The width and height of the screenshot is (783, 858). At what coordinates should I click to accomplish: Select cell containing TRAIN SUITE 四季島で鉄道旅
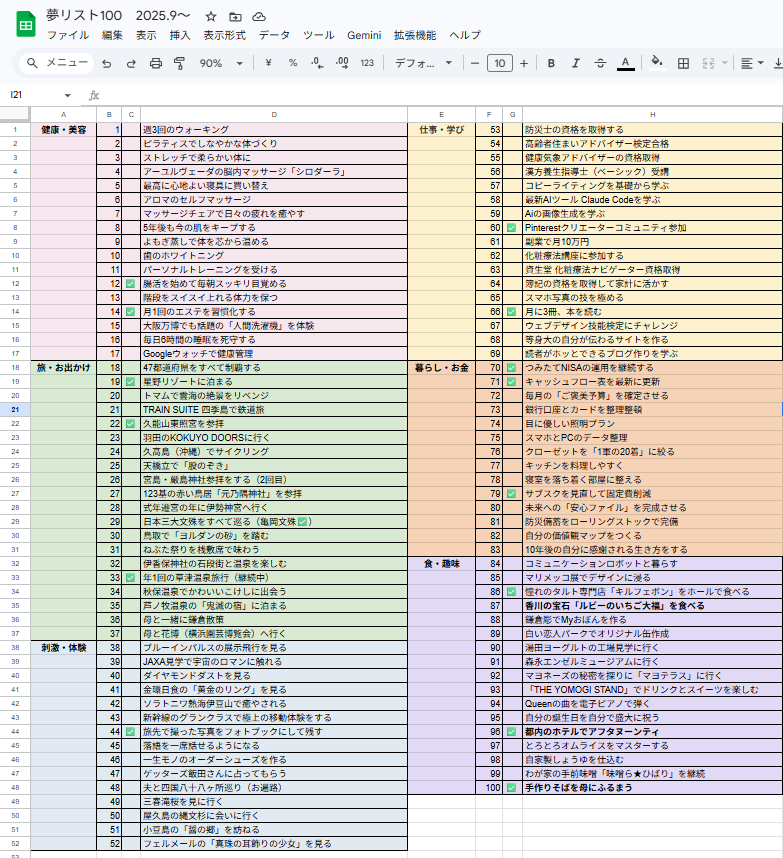(273, 410)
